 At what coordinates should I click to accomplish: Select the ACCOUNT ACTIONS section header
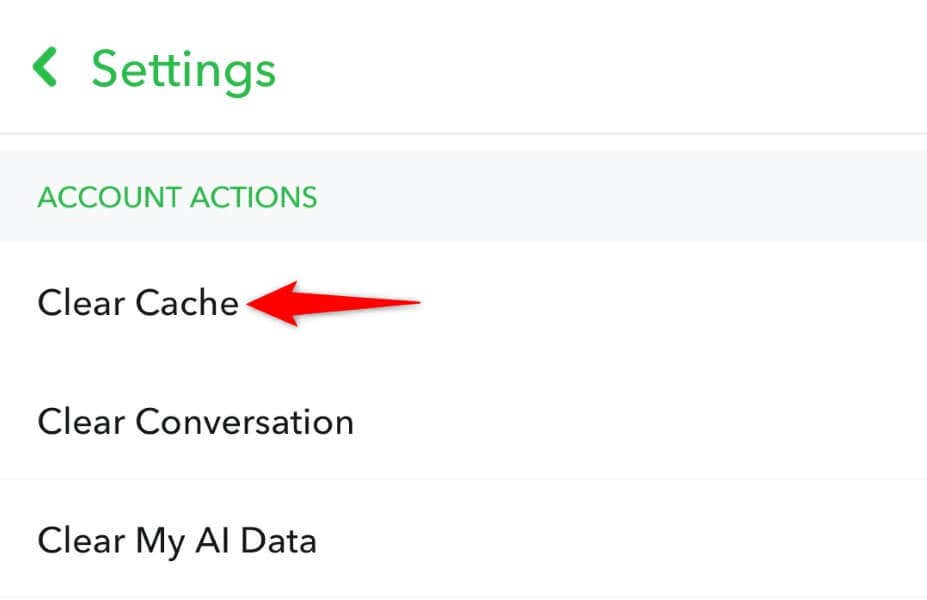coord(176,197)
